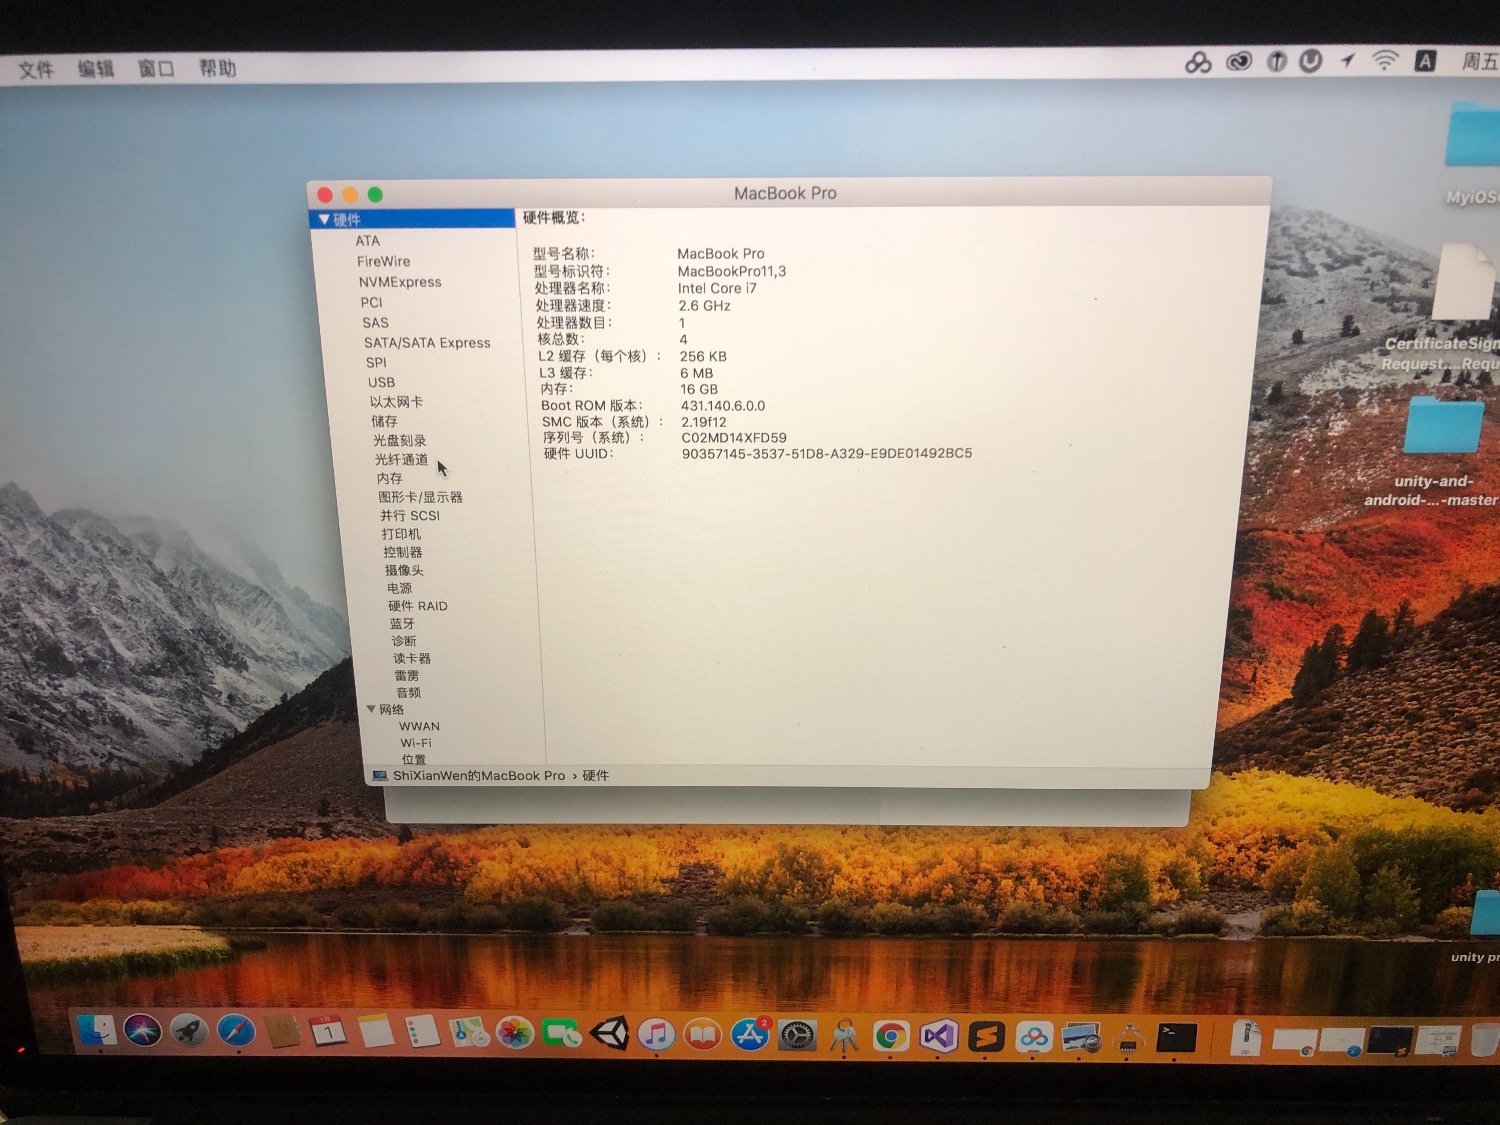The width and height of the screenshot is (1500, 1125).
Task: Open Unity from the dock
Action: (609, 1034)
